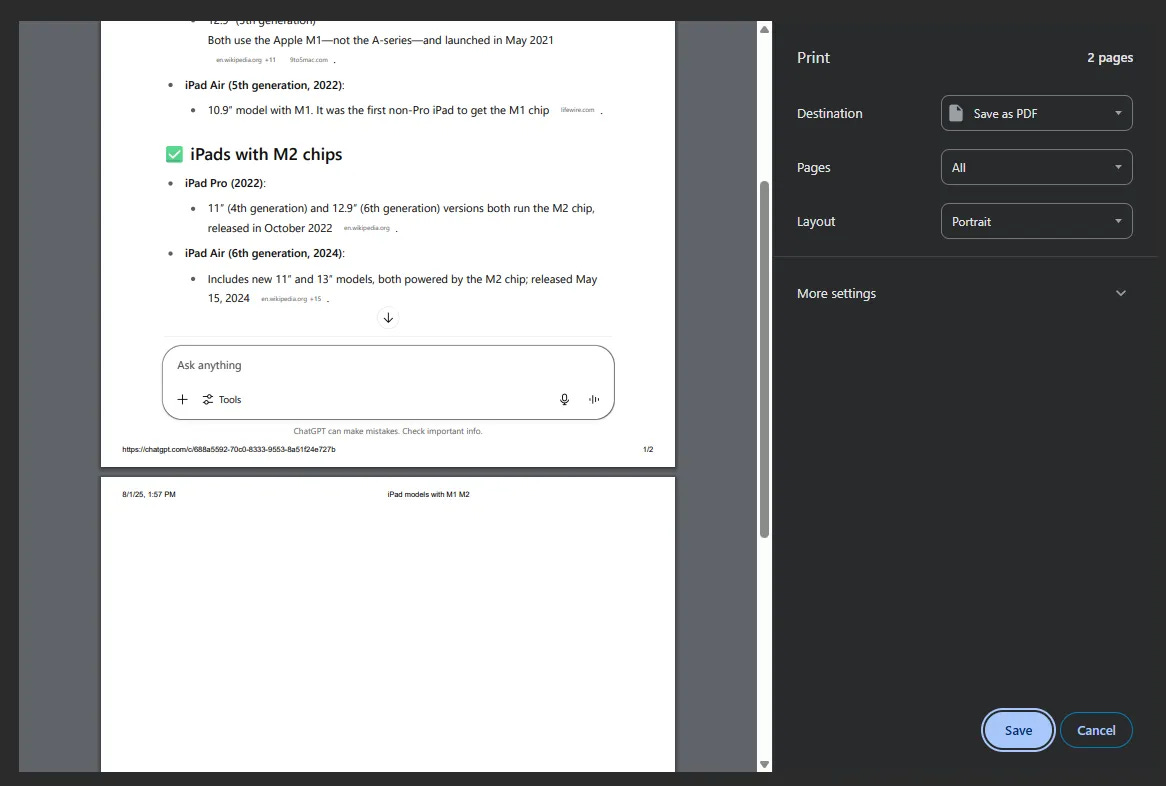Expand More settings section
Viewport: 1166px width, 786px height.
pos(962,293)
